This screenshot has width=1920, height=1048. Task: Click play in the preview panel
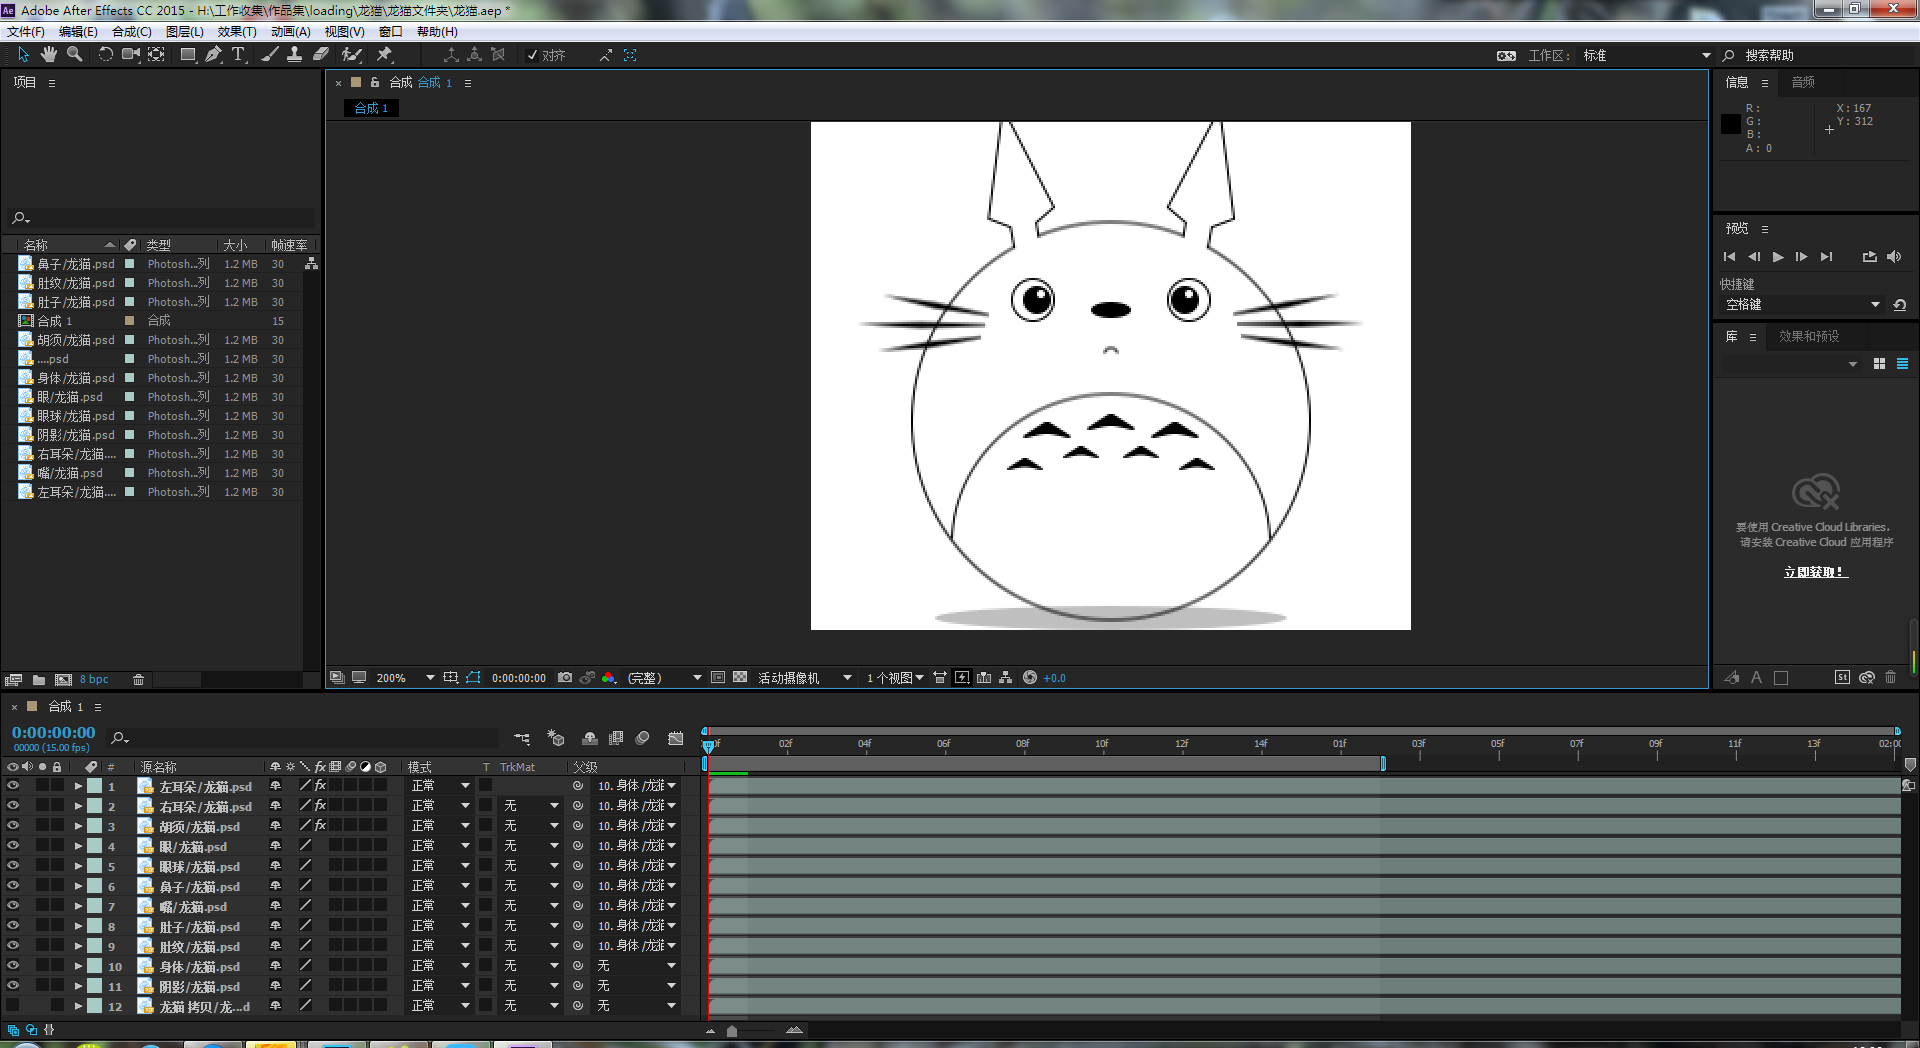click(1778, 257)
